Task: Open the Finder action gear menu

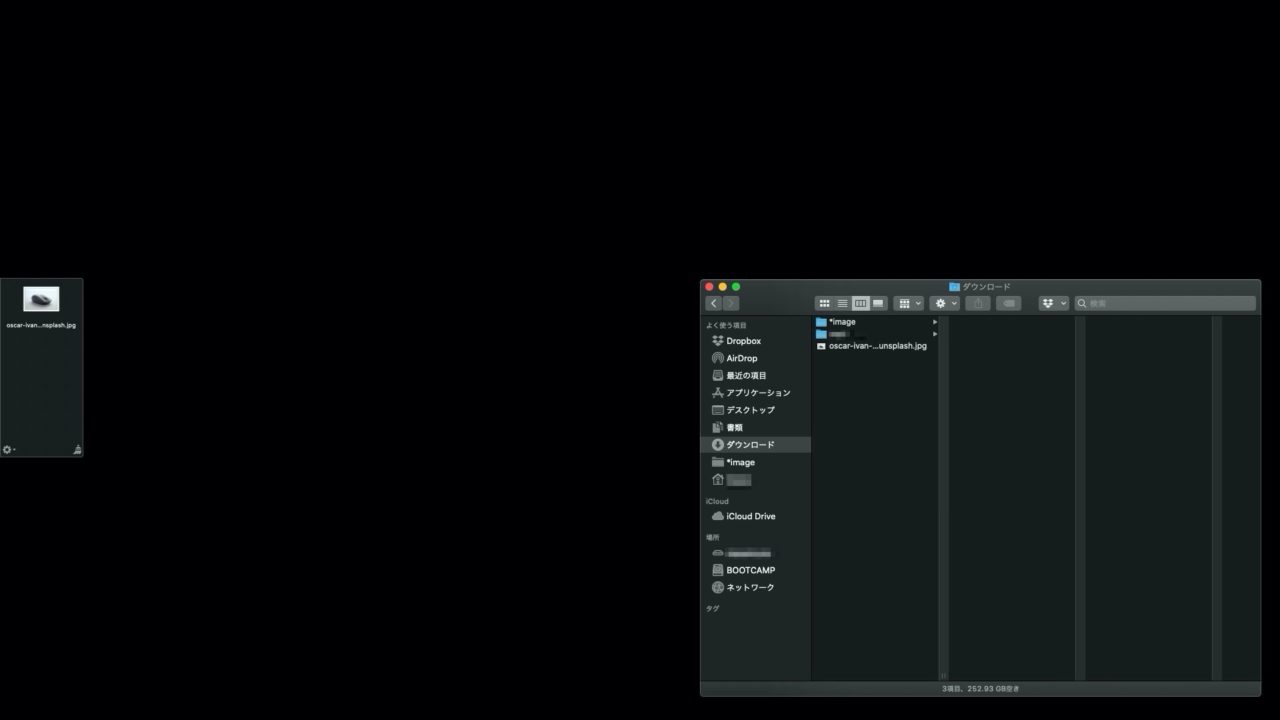Action: [x=944, y=303]
